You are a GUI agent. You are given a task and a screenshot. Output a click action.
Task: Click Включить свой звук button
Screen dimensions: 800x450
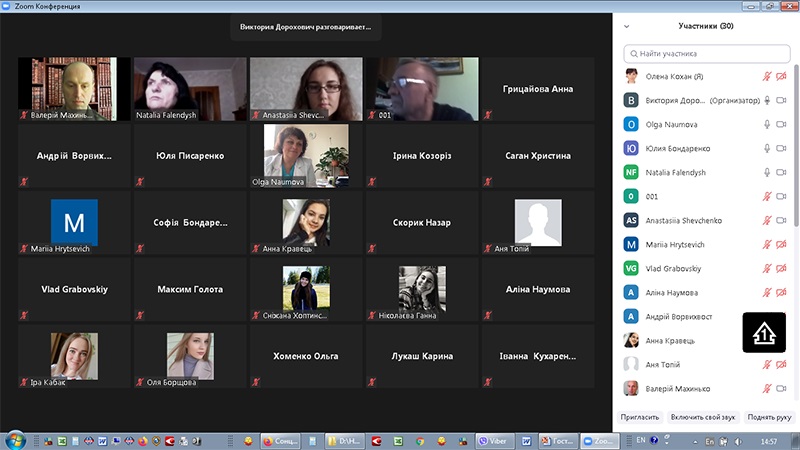click(703, 417)
